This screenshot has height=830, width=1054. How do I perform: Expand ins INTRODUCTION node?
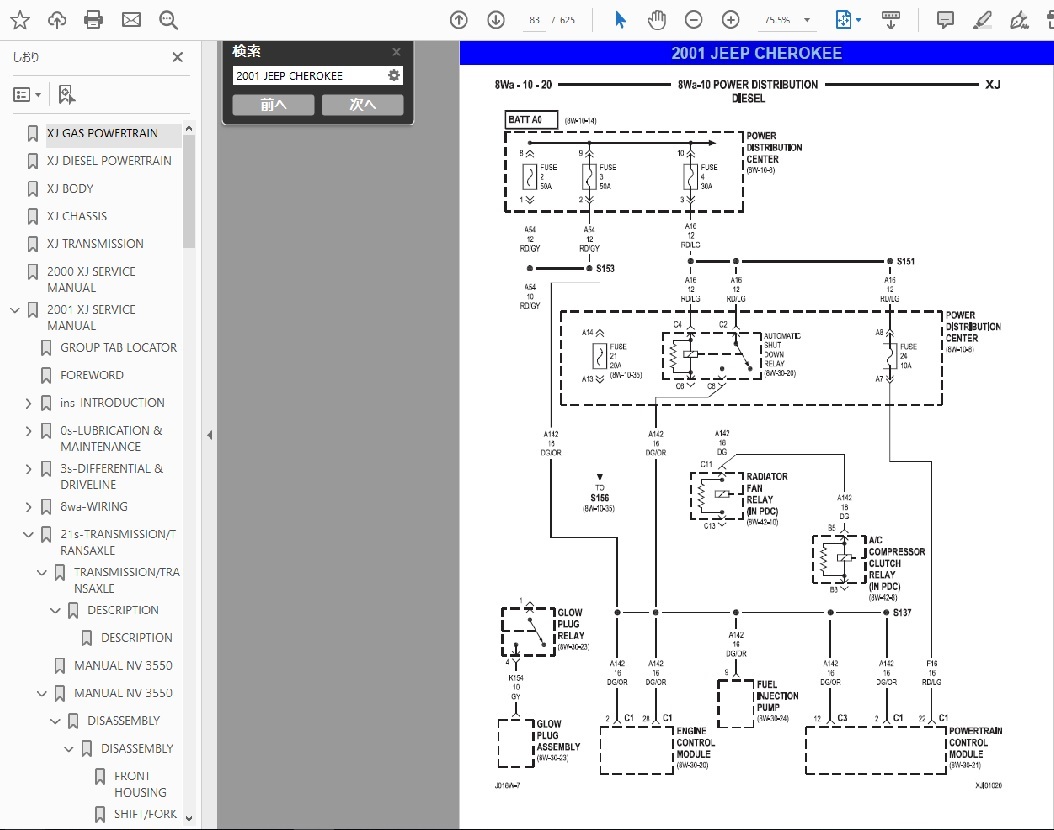pyautogui.click(x=28, y=403)
